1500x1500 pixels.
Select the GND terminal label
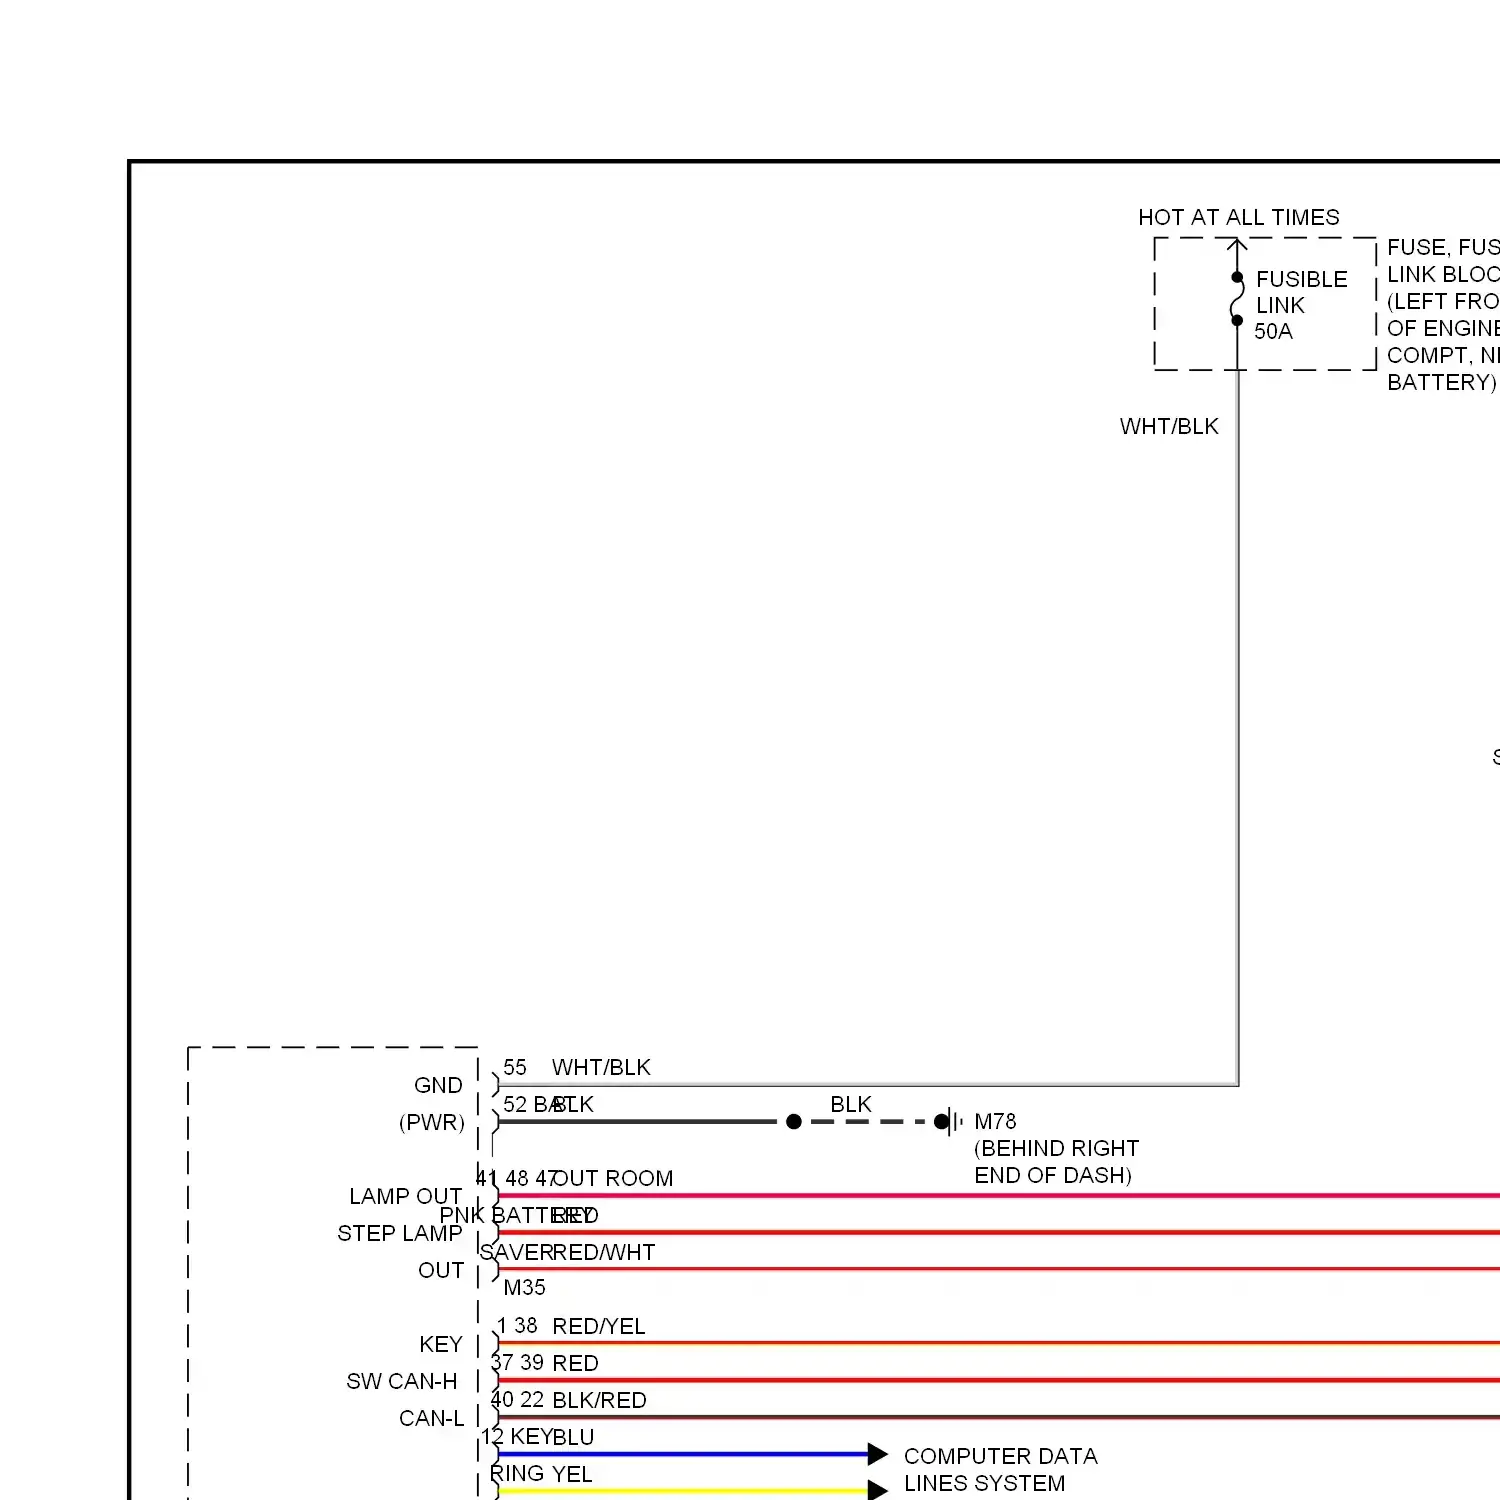click(x=438, y=1085)
